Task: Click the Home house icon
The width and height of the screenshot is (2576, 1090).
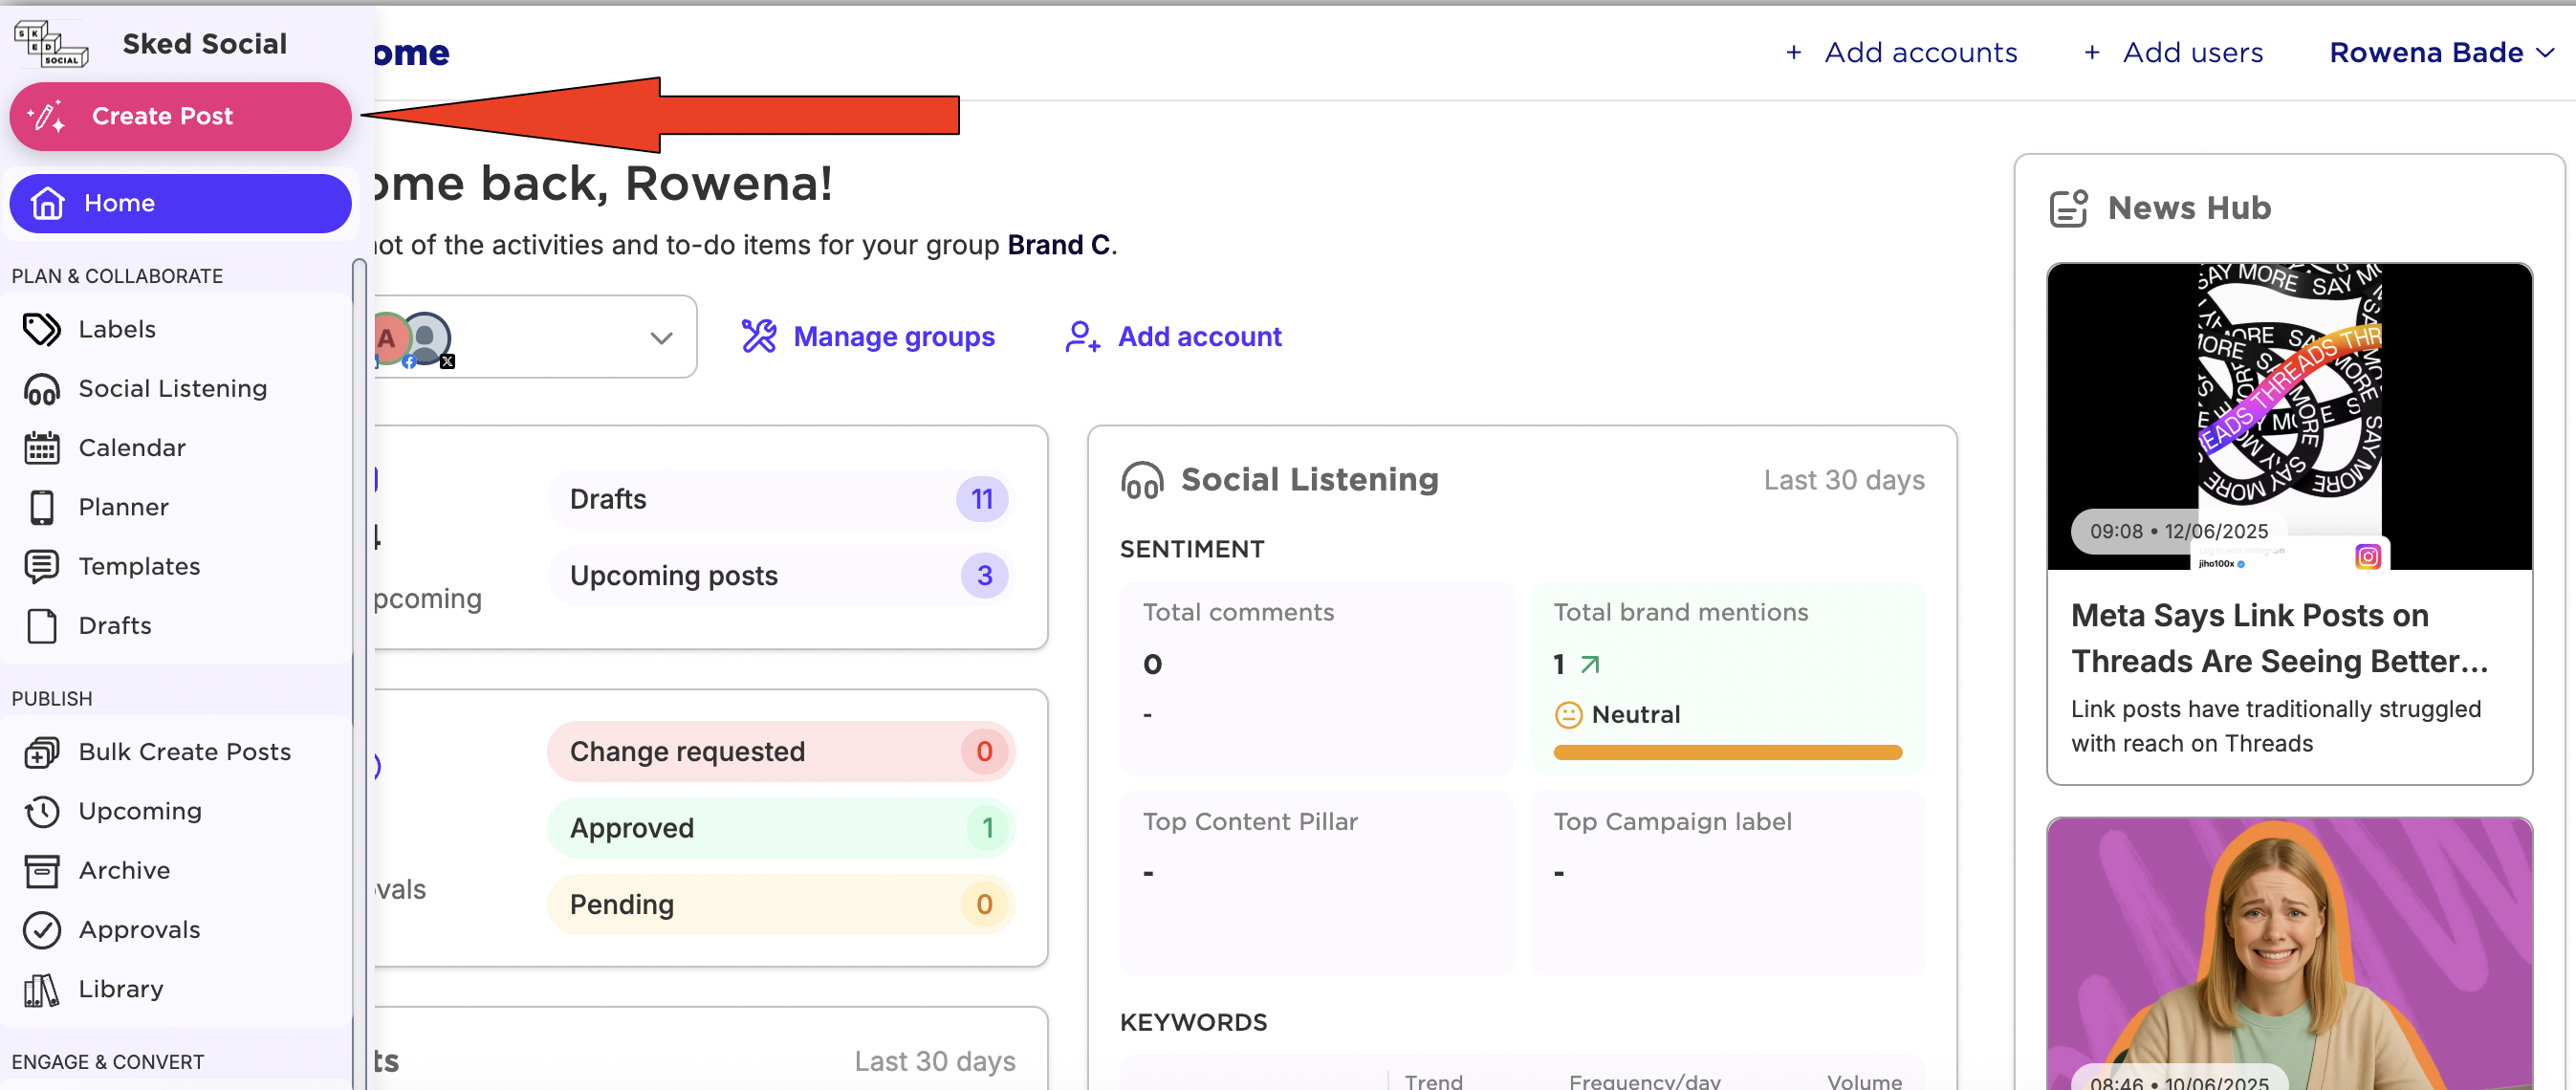Action: click(x=48, y=203)
